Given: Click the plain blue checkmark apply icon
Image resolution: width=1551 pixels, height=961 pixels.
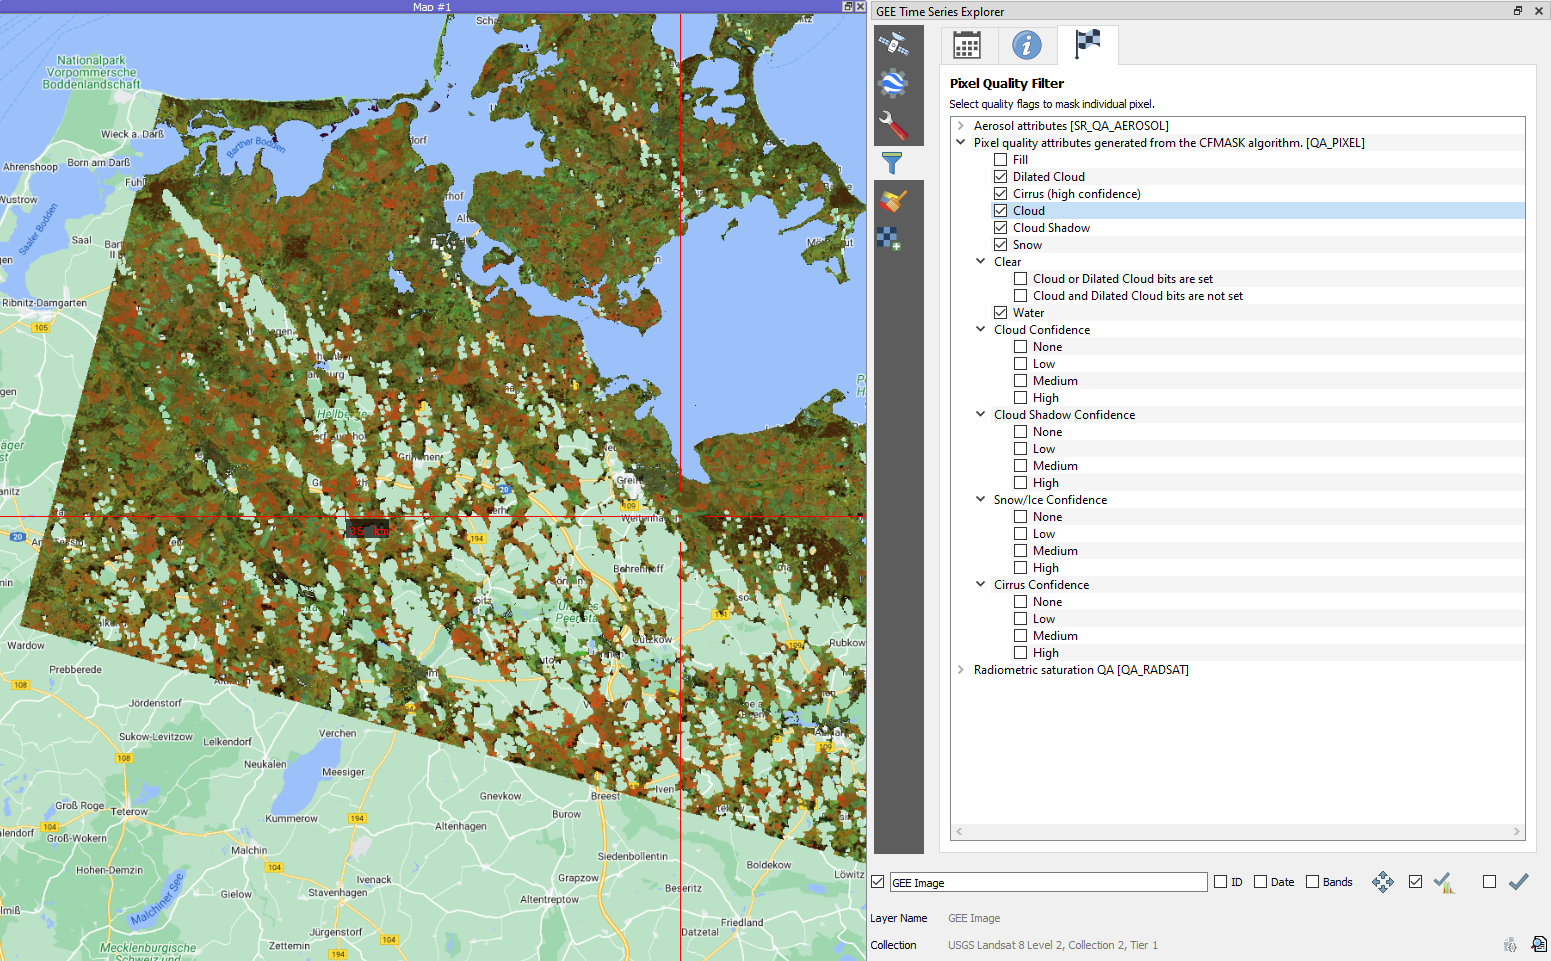Looking at the screenshot, I should 1519,882.
